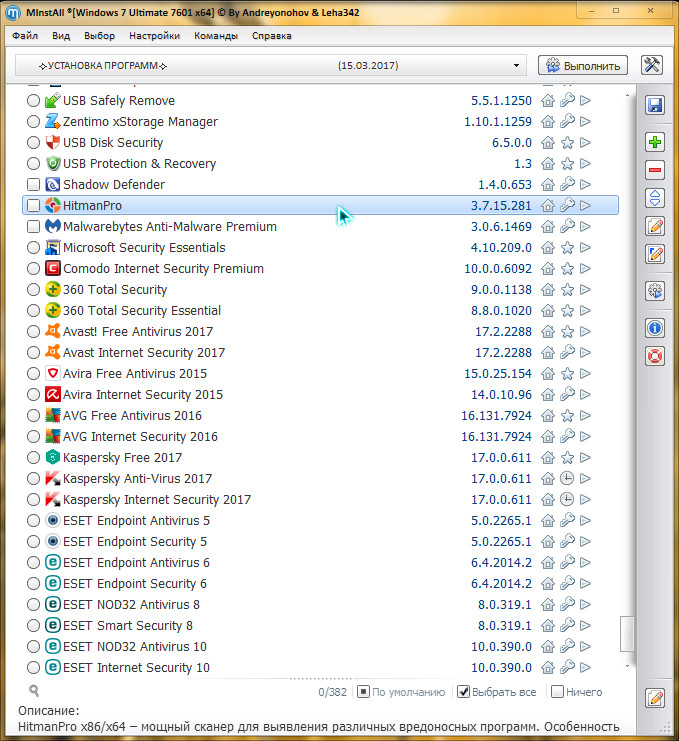Open the Команды menu
The height and width of the screenshot is (741, 679).
pos(215,35)
